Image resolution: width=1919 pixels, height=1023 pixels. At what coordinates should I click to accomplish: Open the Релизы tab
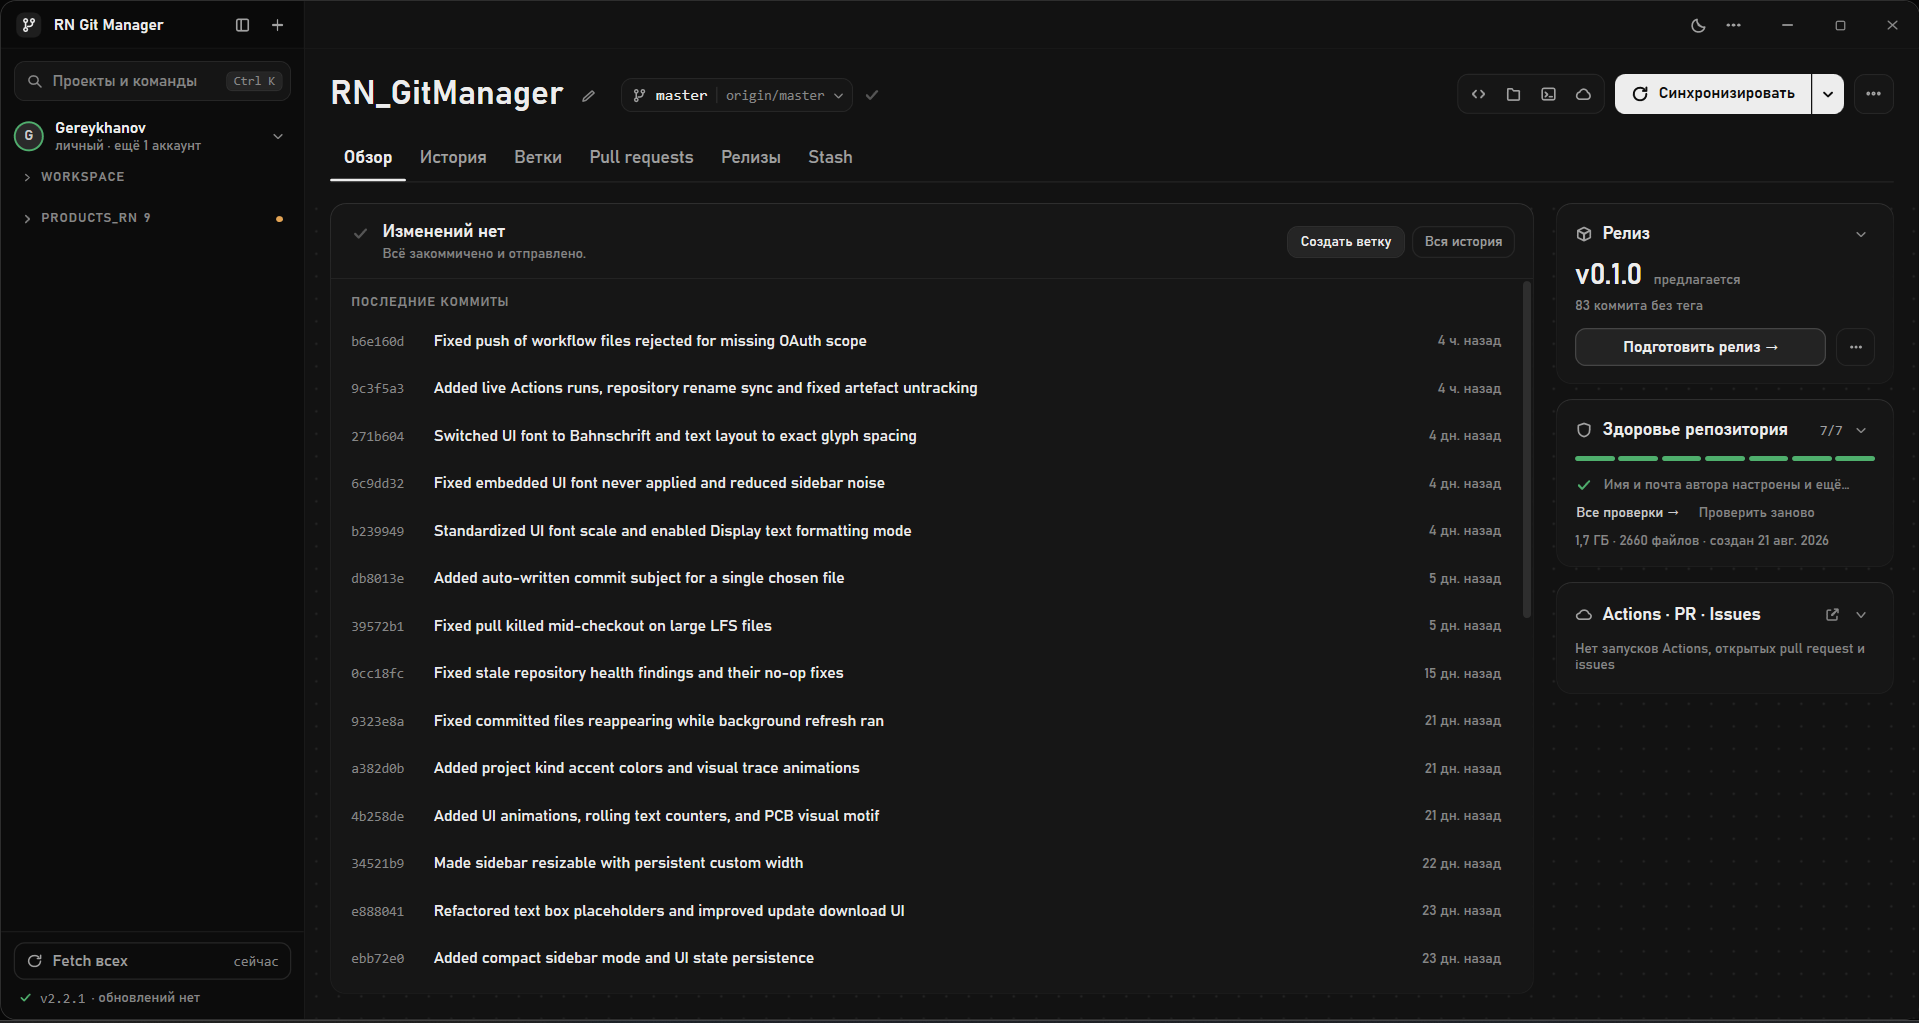(751, 157)
